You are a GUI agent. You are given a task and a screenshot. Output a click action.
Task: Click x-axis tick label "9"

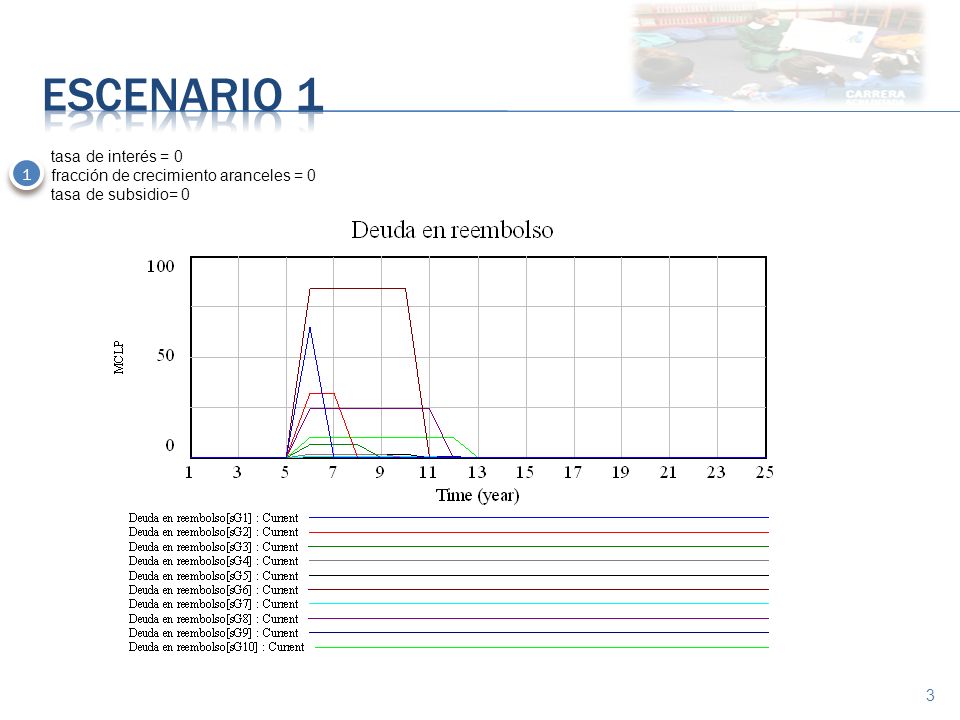[x=380, y=472]
